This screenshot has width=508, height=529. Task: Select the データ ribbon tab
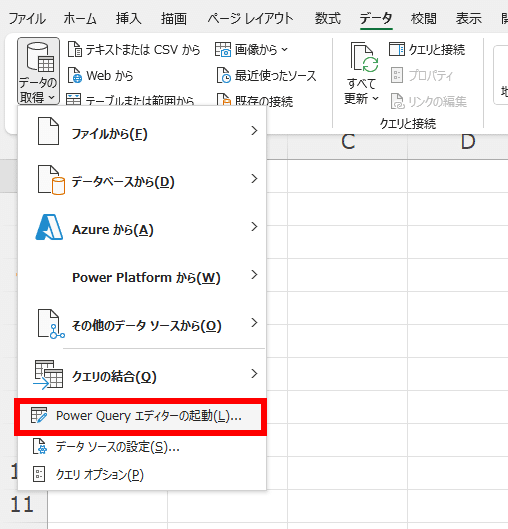tap(376, 18)
